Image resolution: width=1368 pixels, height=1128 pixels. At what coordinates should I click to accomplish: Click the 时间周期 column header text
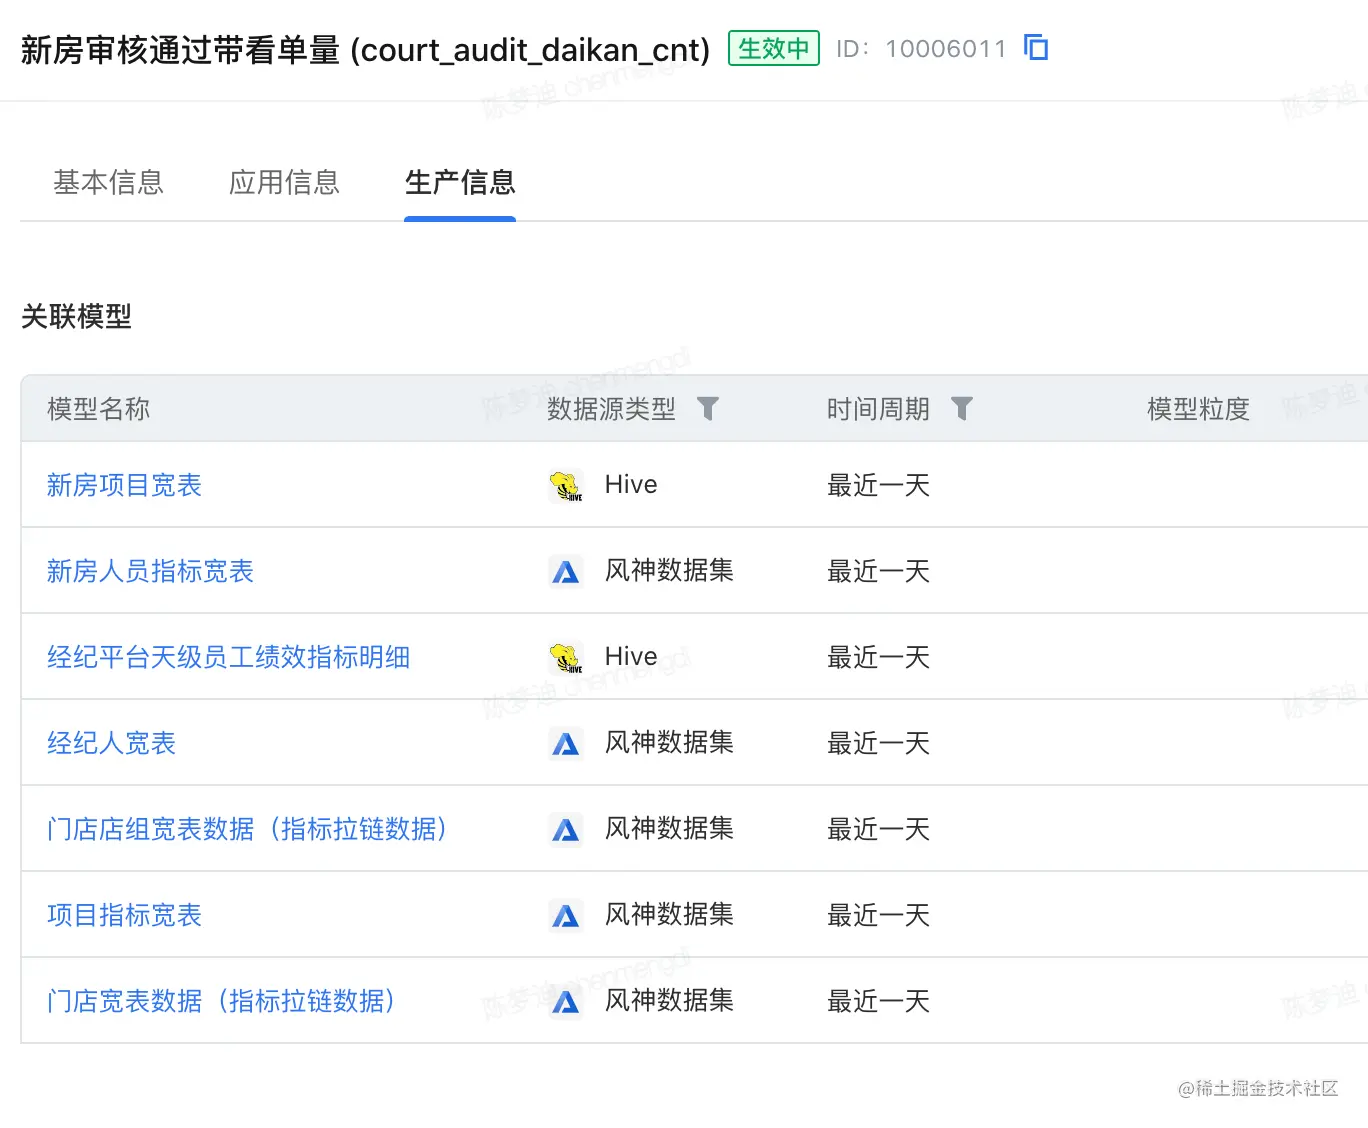[x=878, y=409]
